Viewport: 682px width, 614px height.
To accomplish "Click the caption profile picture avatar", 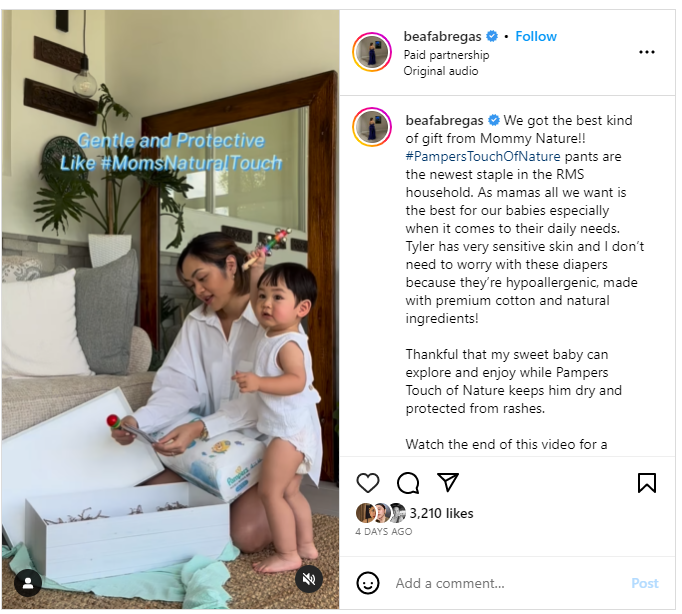I will coord(372,127).
